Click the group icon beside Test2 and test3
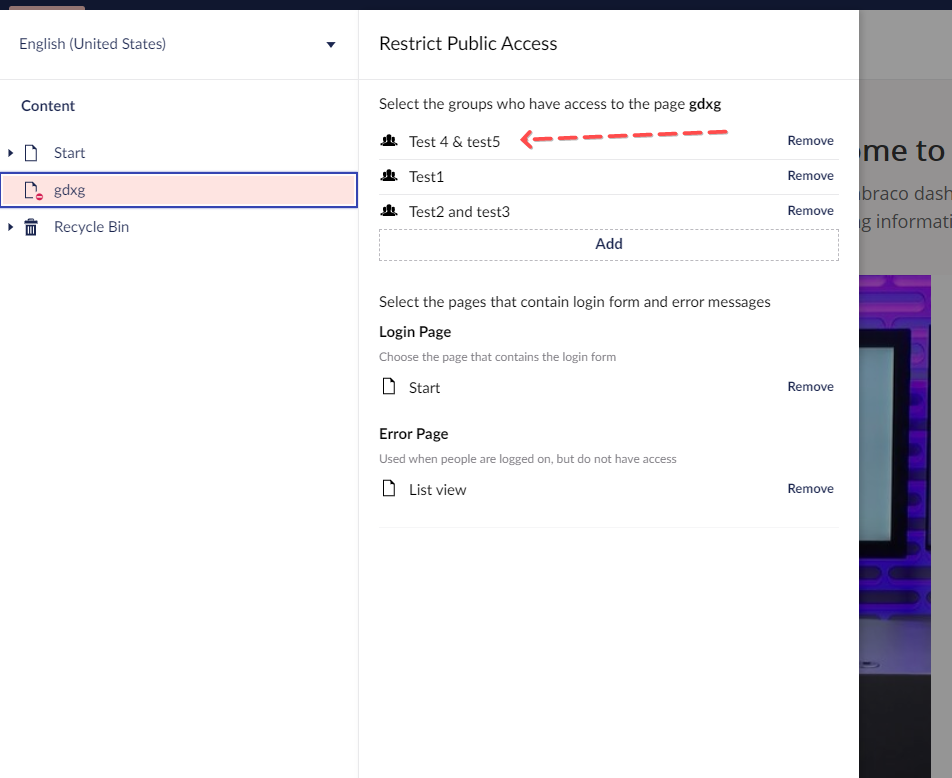952x778 pixels. (x=389, y=211)
